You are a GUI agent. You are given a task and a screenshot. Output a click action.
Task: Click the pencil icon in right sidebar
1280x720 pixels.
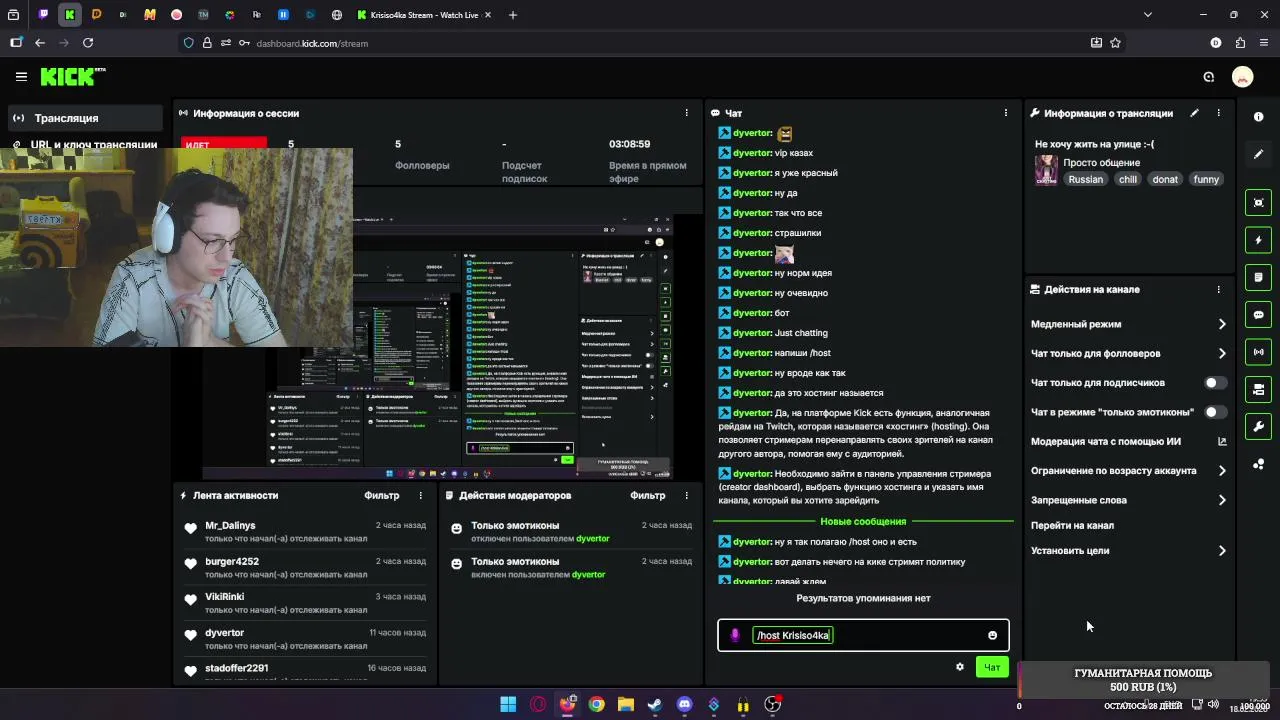[x=1259, y=155]
